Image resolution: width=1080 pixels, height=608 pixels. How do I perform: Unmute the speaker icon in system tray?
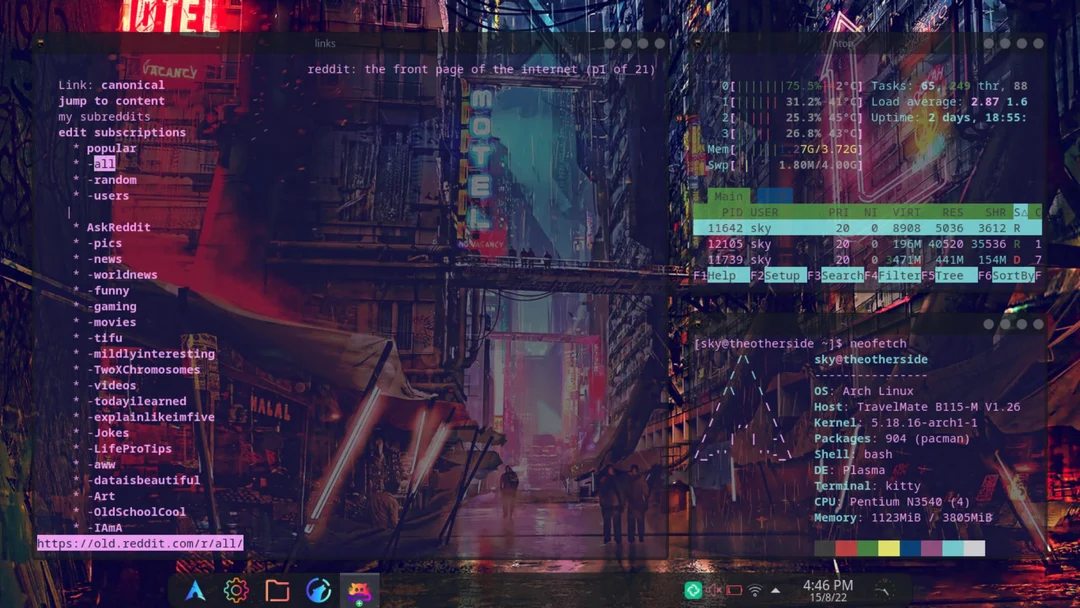click(712, 590)
